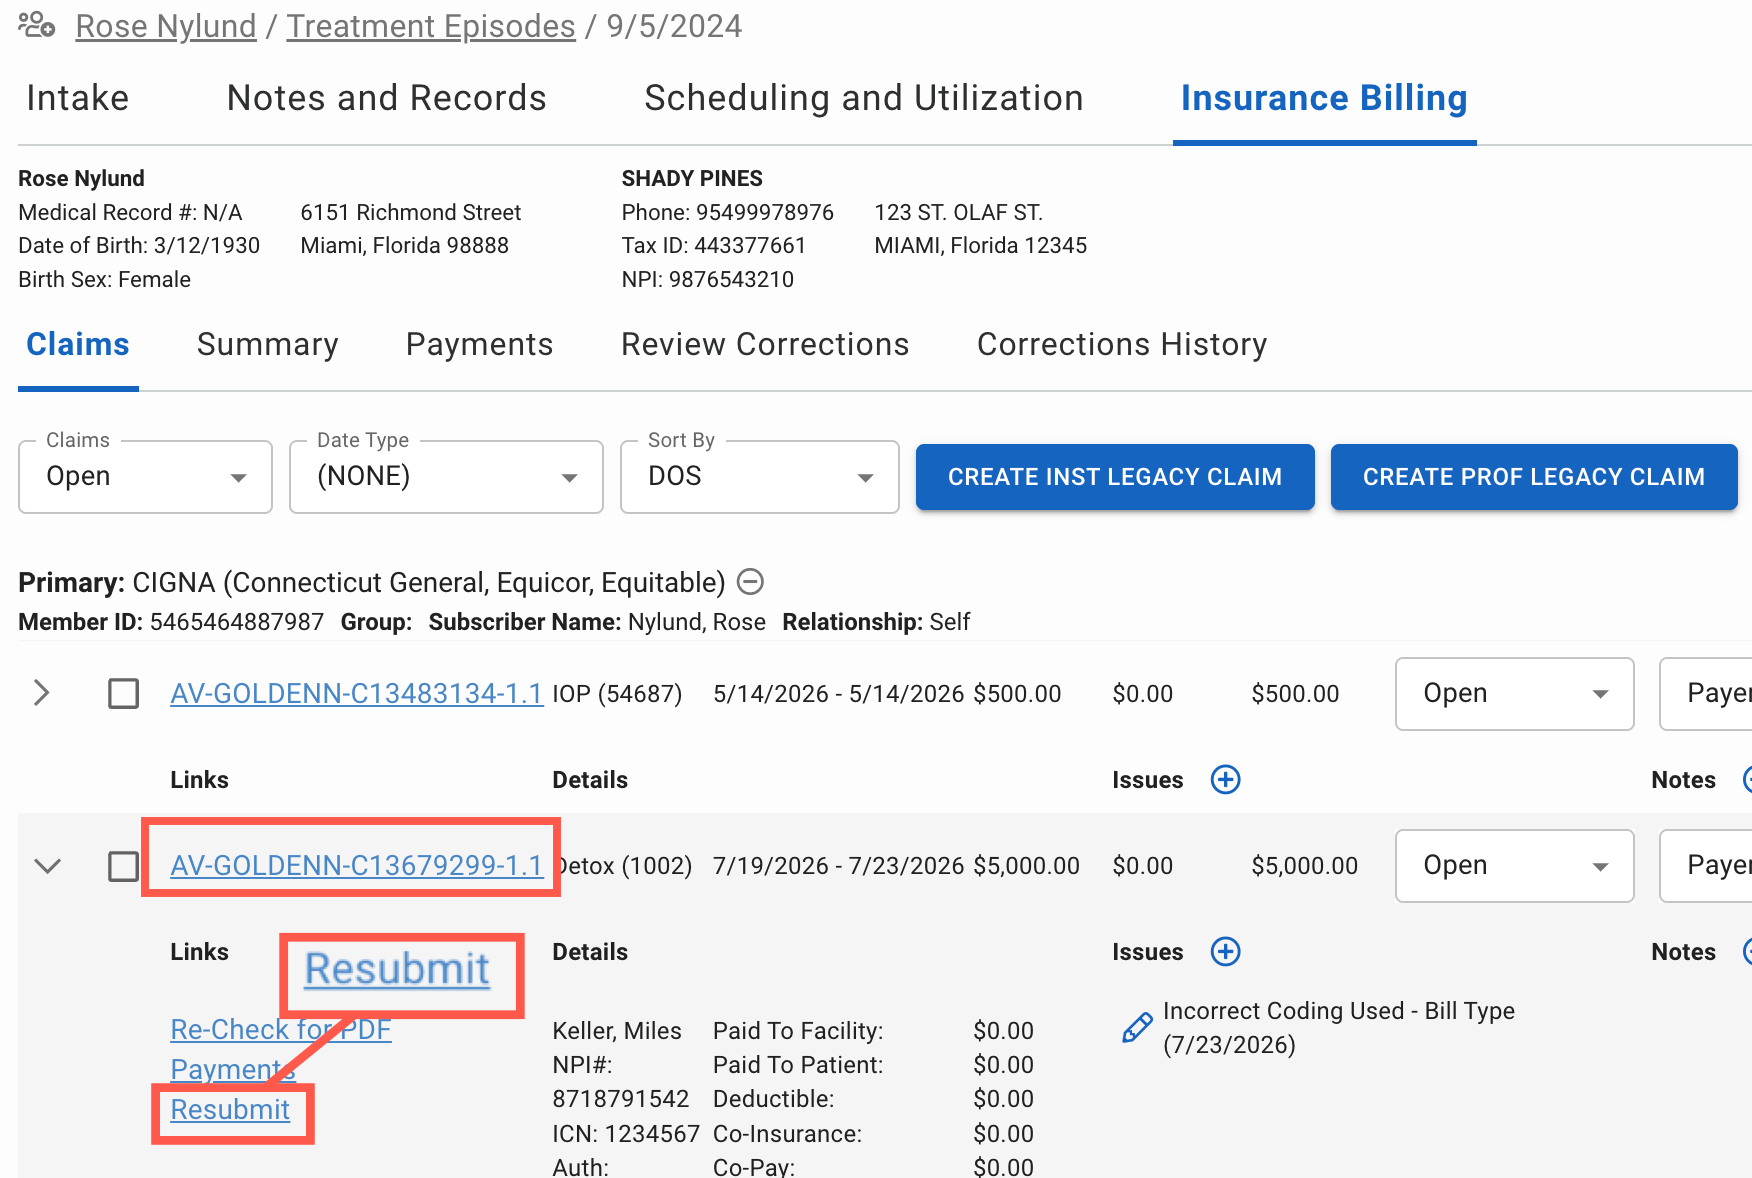
Task: Click the Tax ID: 443377661 text
Action: [713, 245]
